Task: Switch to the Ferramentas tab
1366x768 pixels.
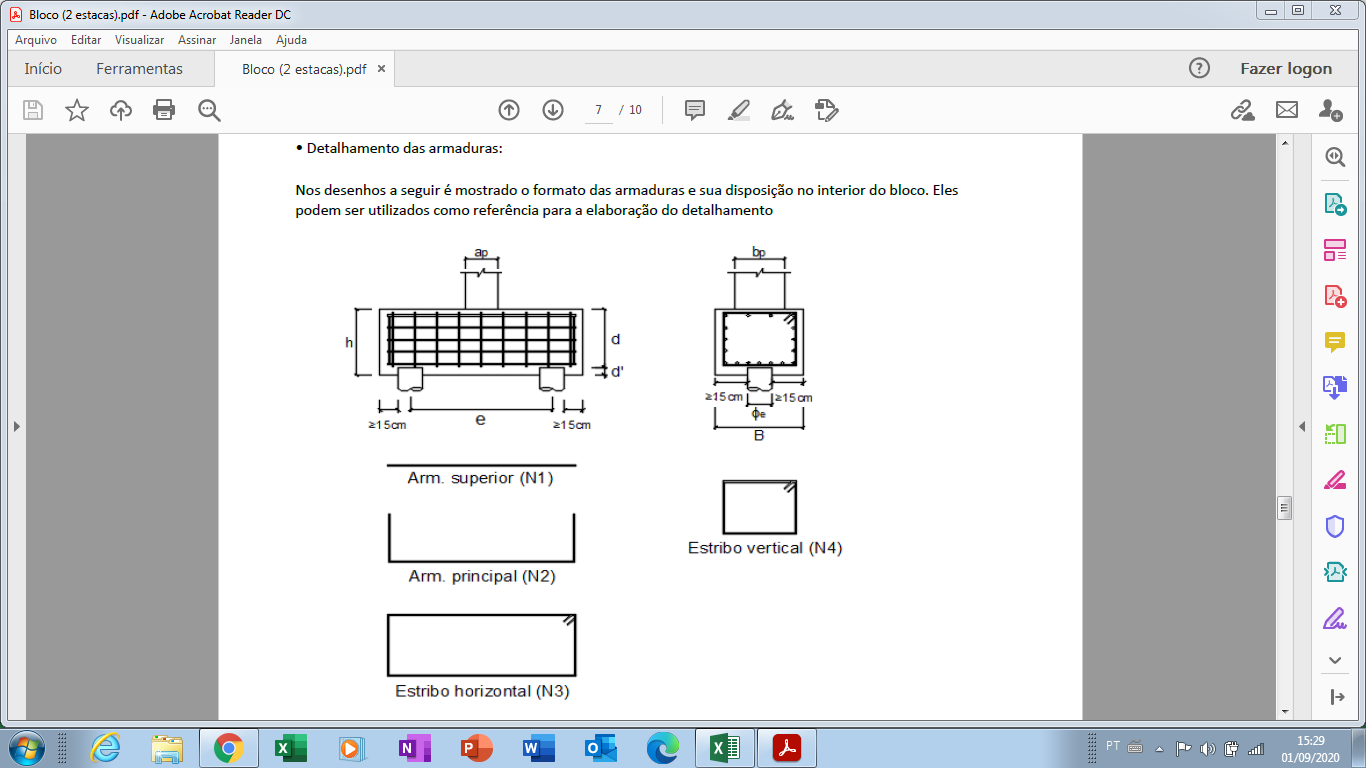Action: coord(140,69)
